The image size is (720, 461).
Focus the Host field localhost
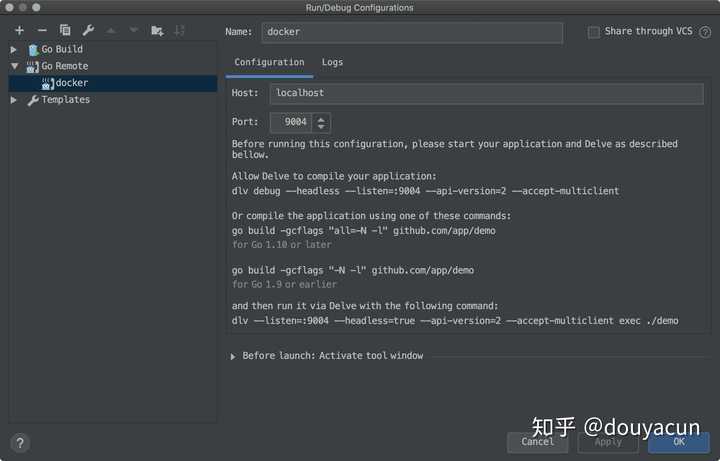click(487, 93)
